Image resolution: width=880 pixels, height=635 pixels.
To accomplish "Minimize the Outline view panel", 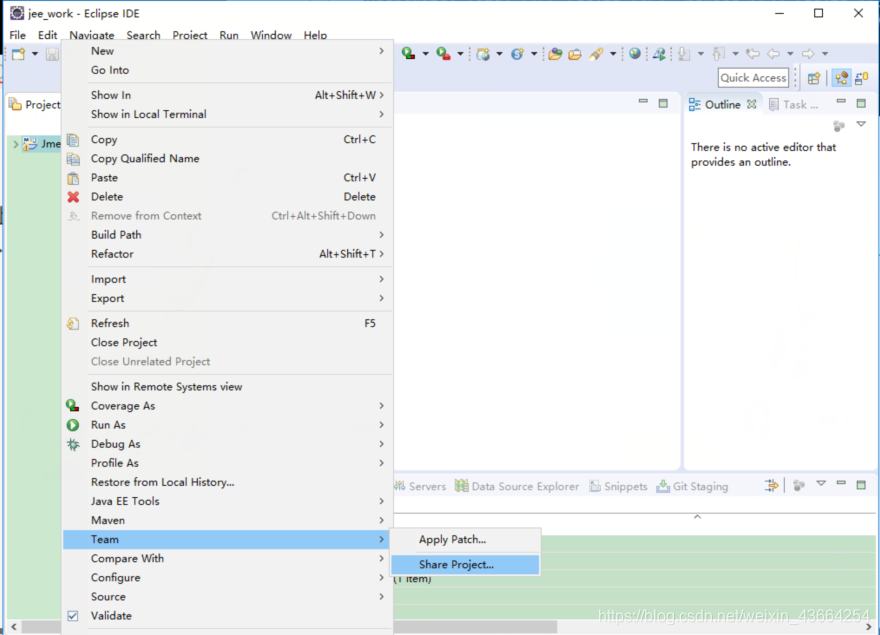I will 841,102.
